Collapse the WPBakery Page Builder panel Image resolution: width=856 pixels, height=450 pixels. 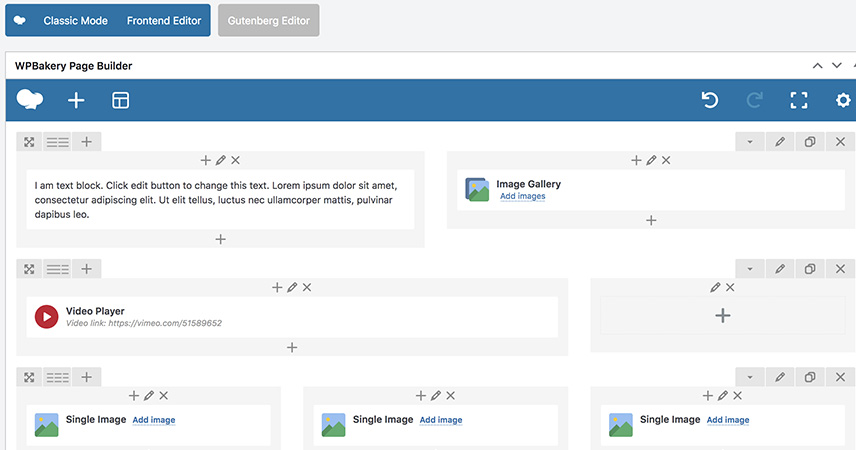818,66
